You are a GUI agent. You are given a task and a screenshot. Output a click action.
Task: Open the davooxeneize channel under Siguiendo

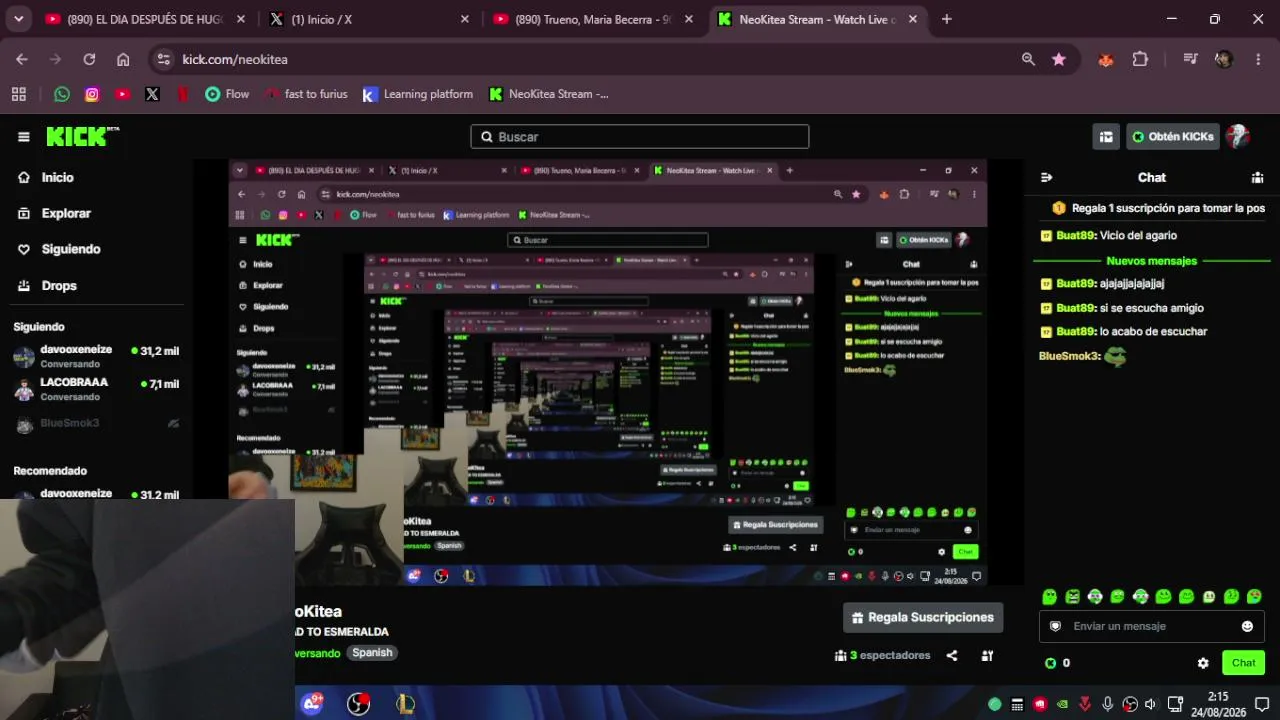pos(96,357)
